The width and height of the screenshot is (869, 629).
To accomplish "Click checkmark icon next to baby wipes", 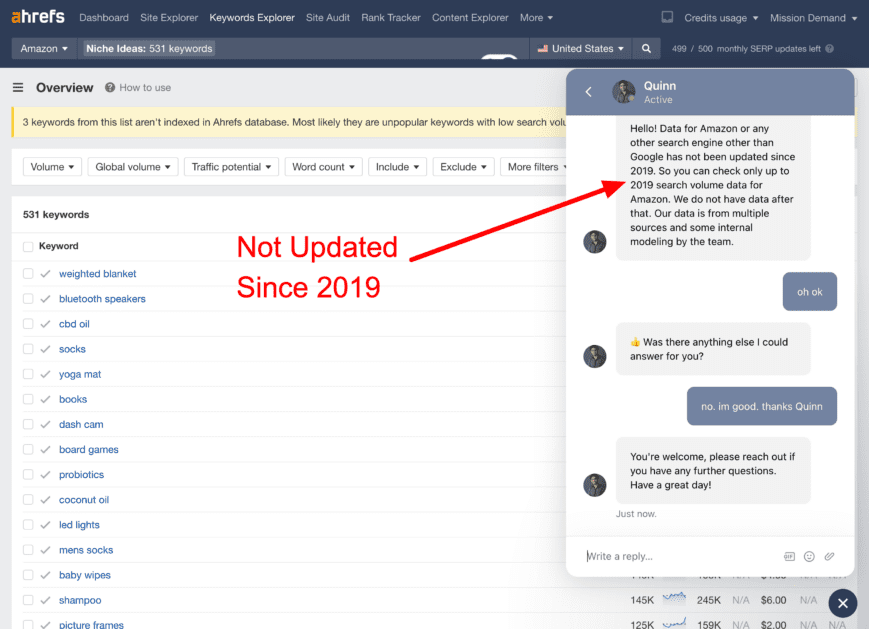I will 45,575.
